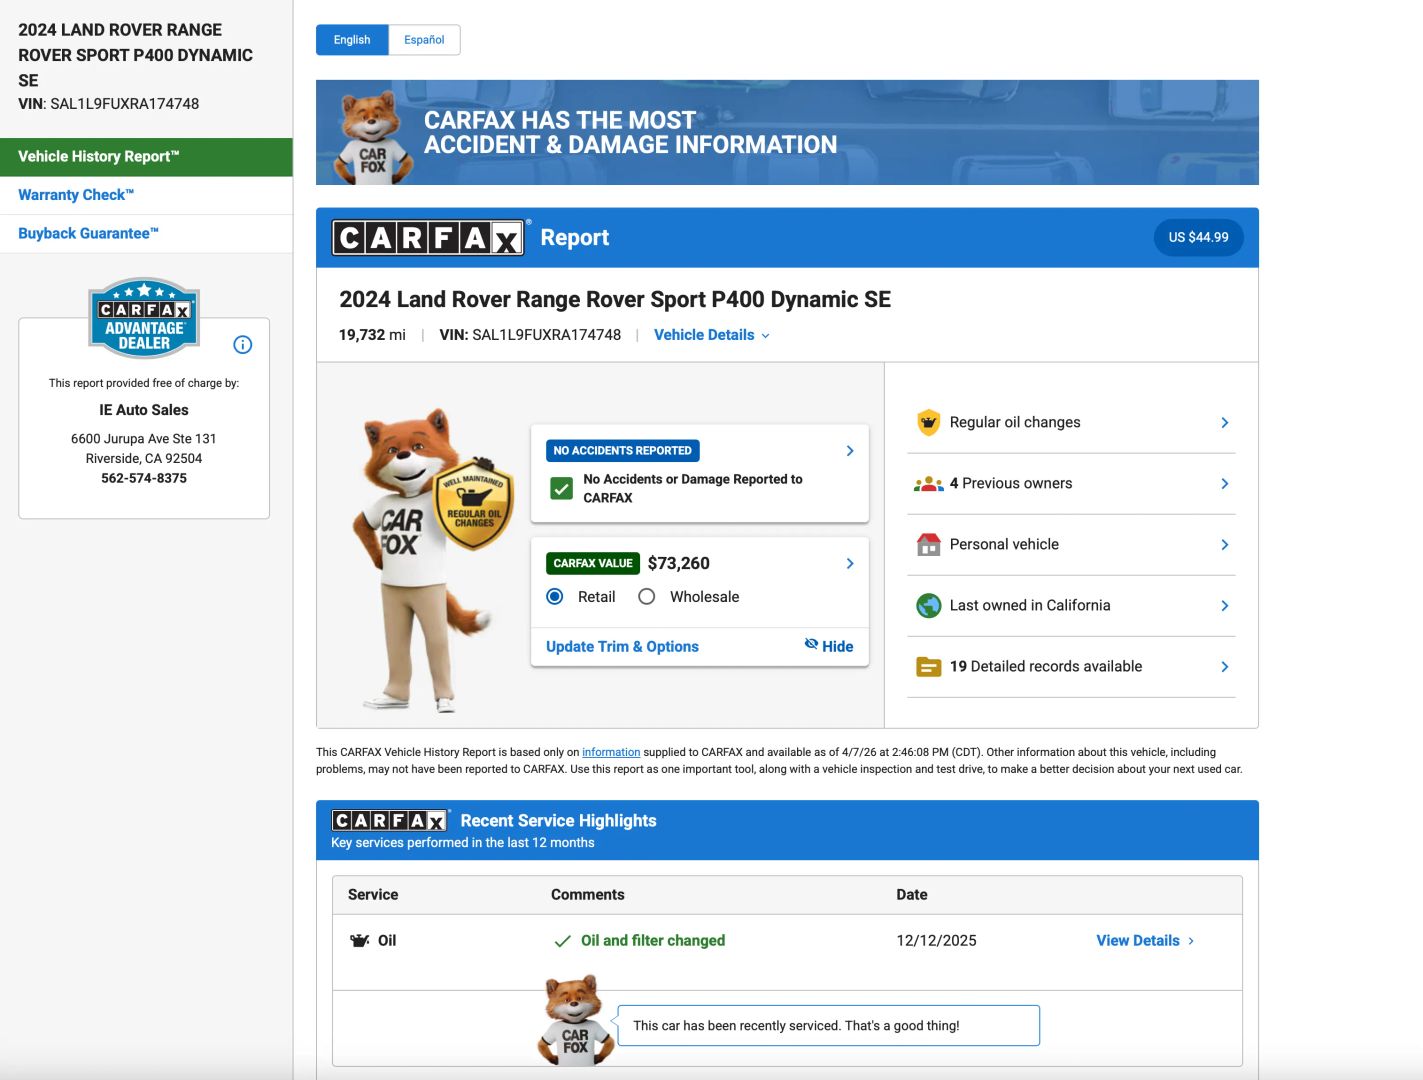
Task: Click the 19,732 mi mileage text
Action: [x=372, y=335]
